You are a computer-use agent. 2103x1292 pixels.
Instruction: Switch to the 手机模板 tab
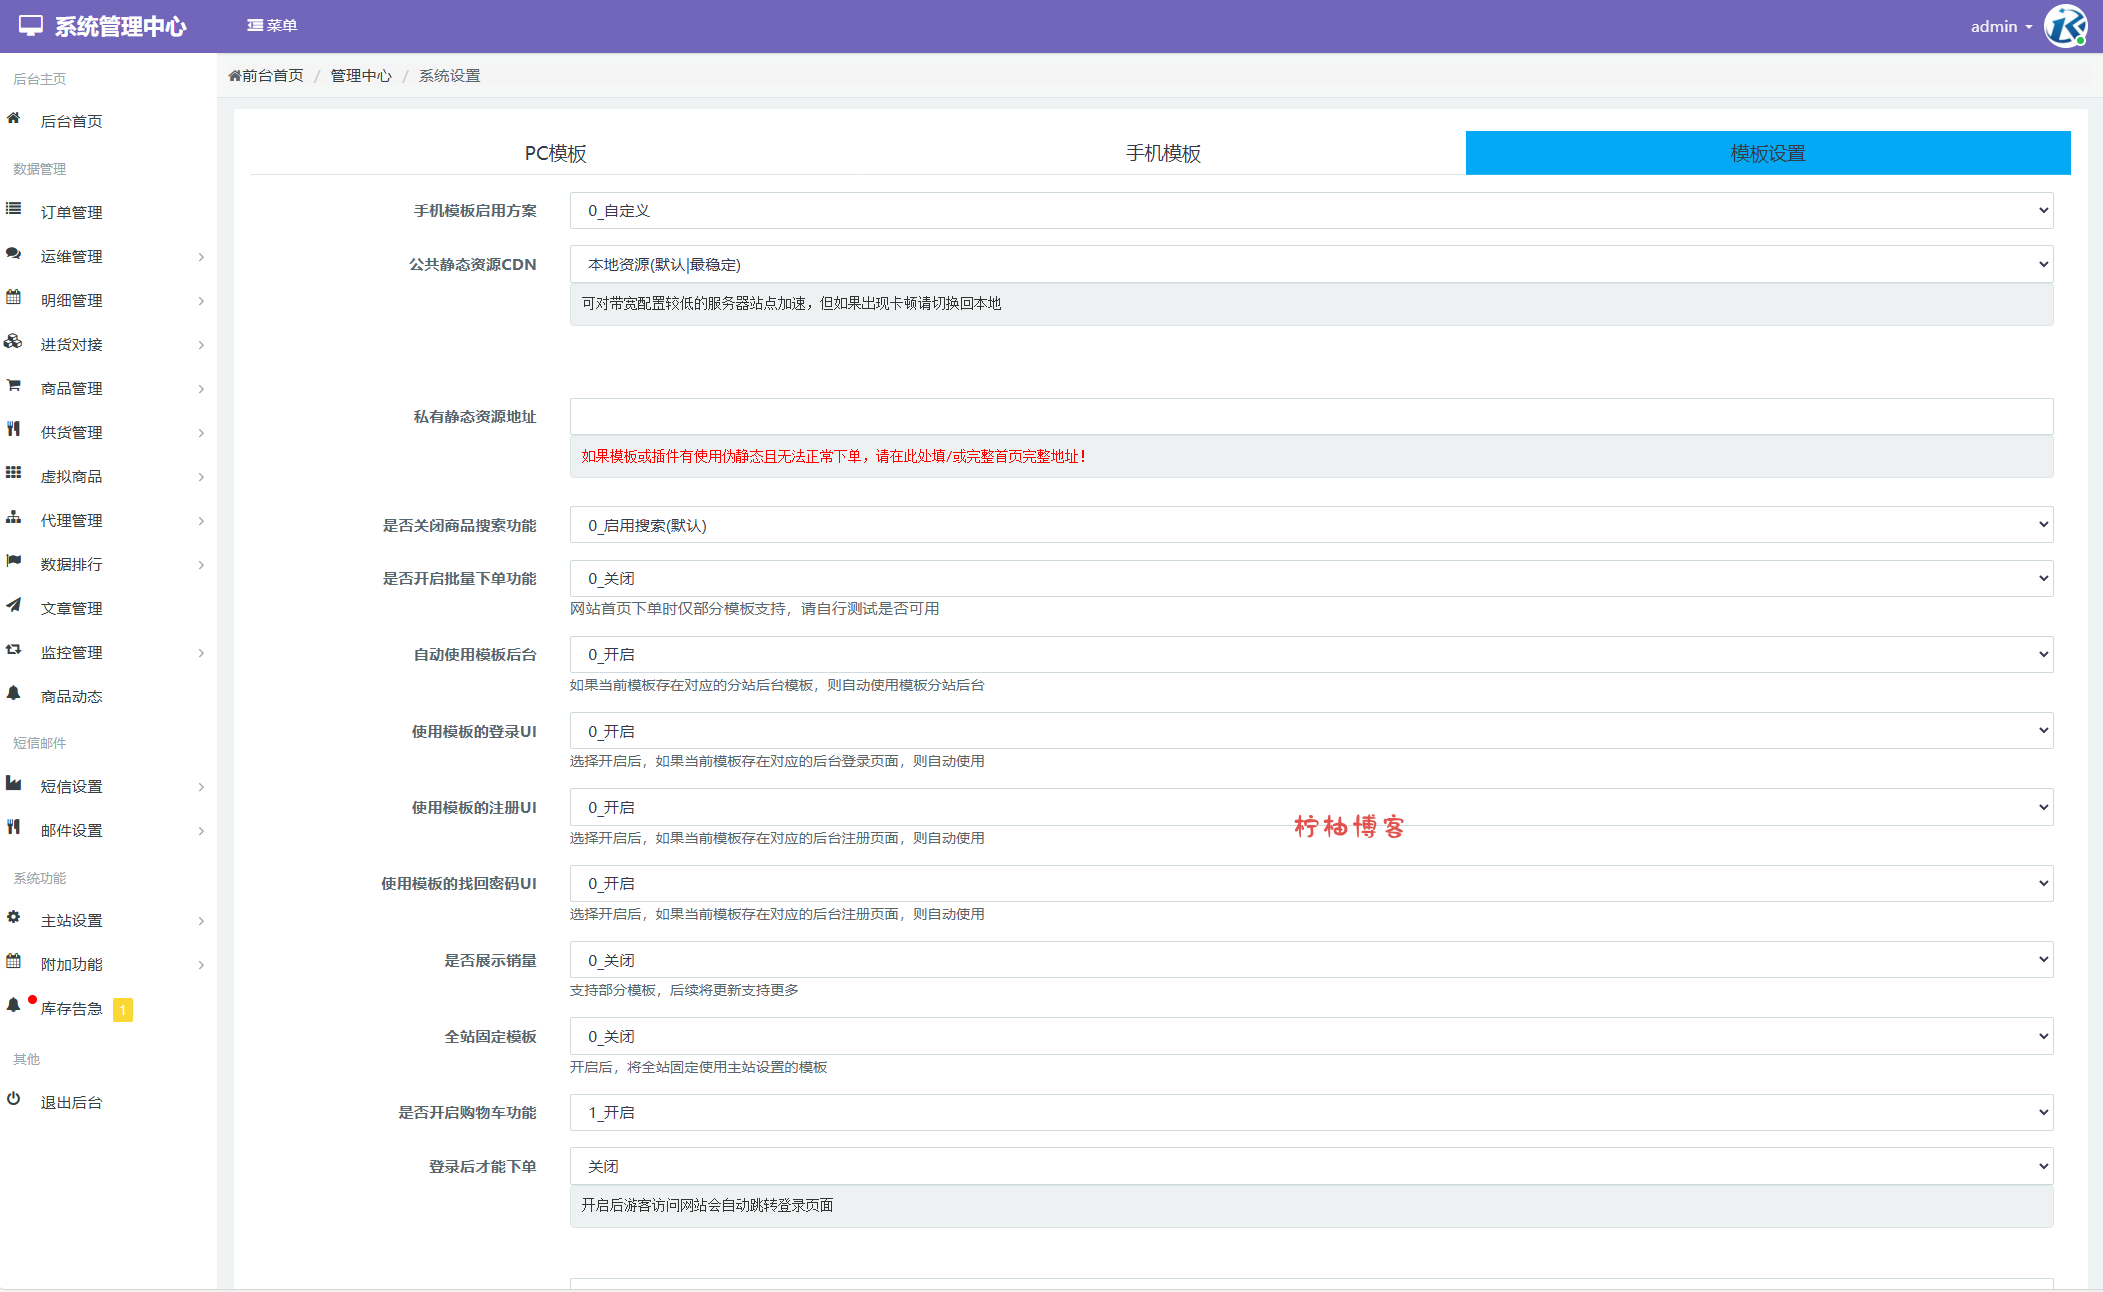click(x=1163, y=154)
